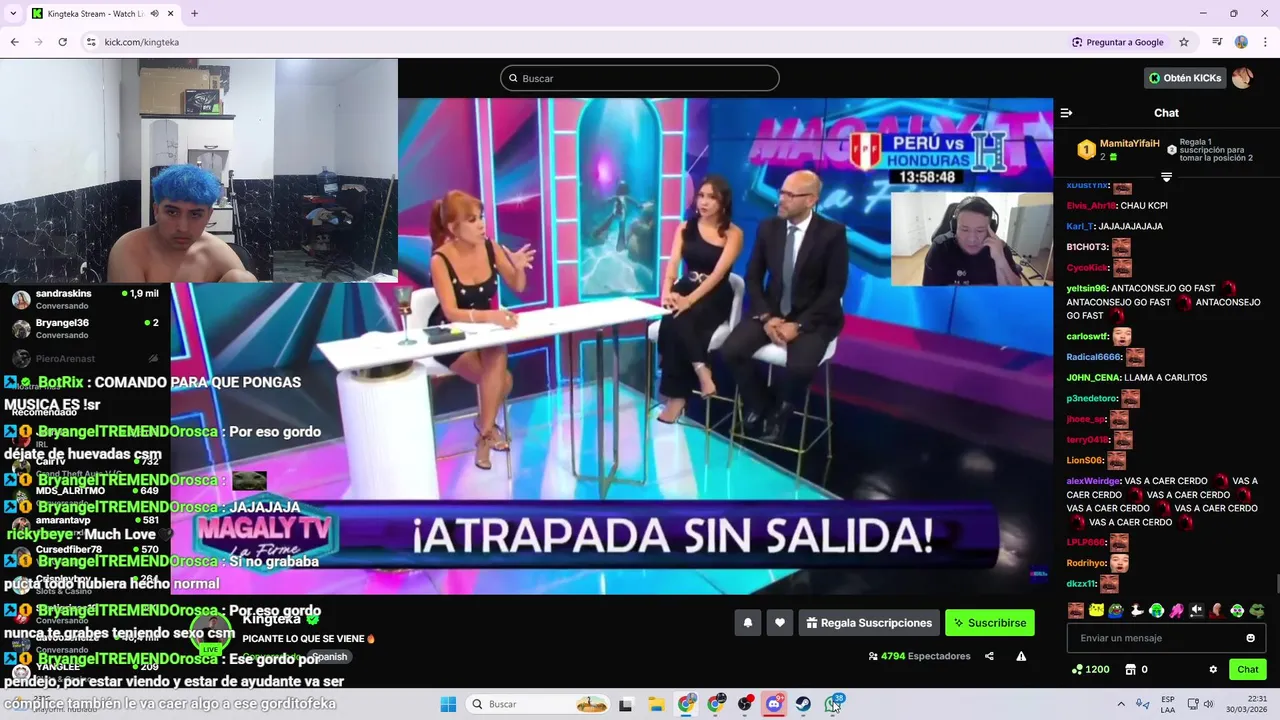Open the user profile avatar menu
The width and height of the screenshot is (1280, 720).
click(x=1242, y=78)
